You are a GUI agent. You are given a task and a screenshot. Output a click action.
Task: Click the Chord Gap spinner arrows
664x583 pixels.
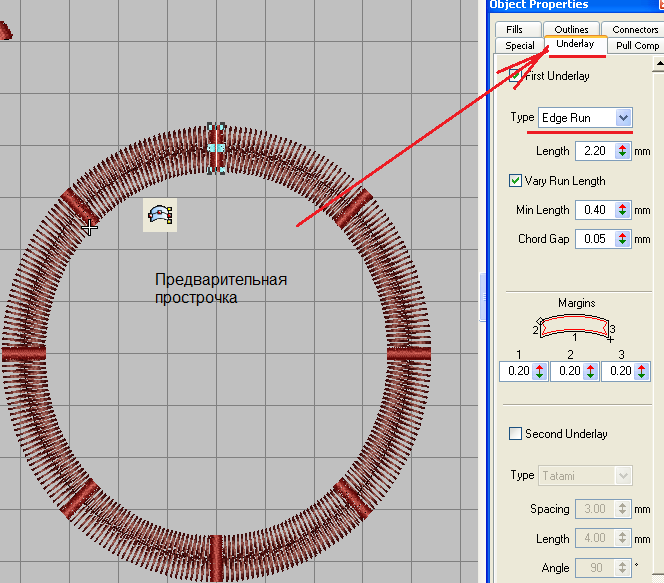(x=622, y=239)
